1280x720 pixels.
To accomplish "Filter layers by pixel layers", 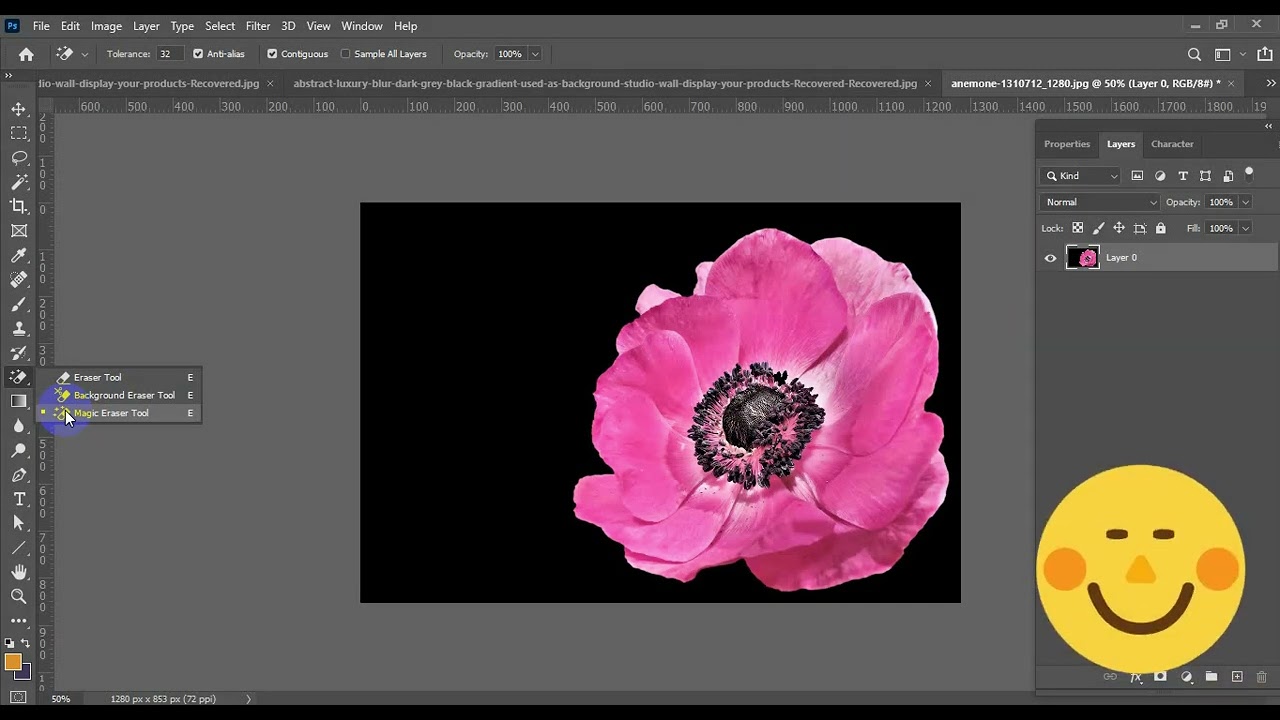I will click(1137, 176).
